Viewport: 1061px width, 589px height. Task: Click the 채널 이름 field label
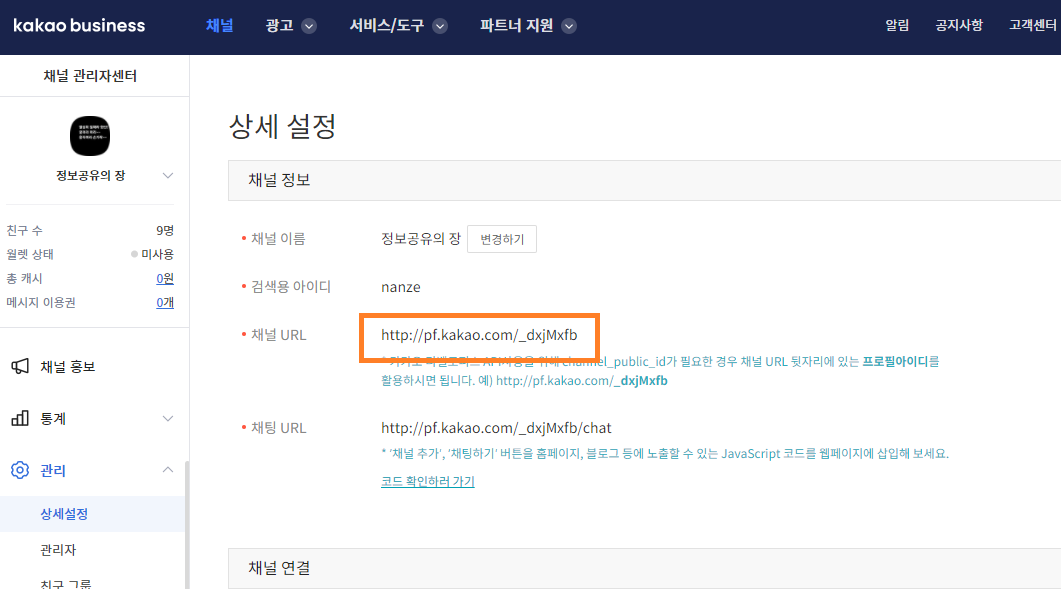click(x=278, y=239)
